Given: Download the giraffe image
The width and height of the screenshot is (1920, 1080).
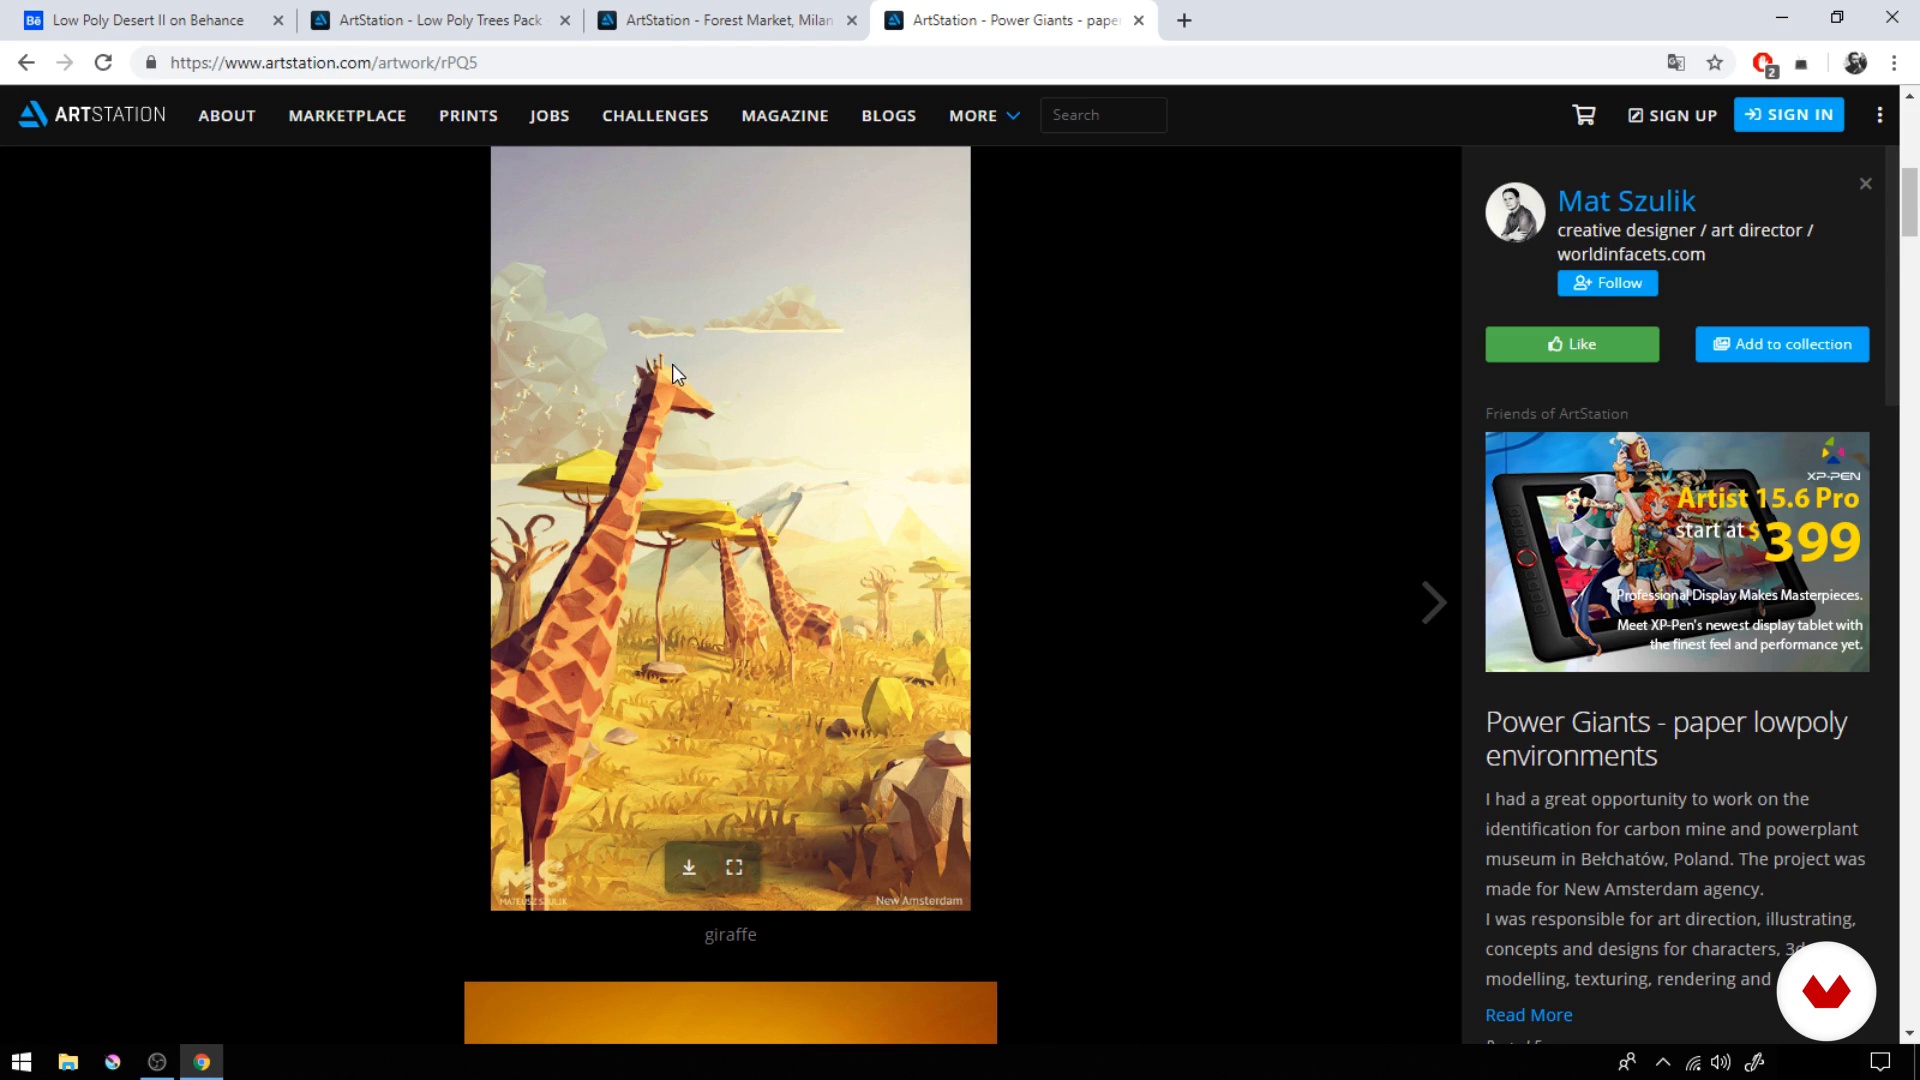Looking at the screenshot, I should tap(689, 867).
